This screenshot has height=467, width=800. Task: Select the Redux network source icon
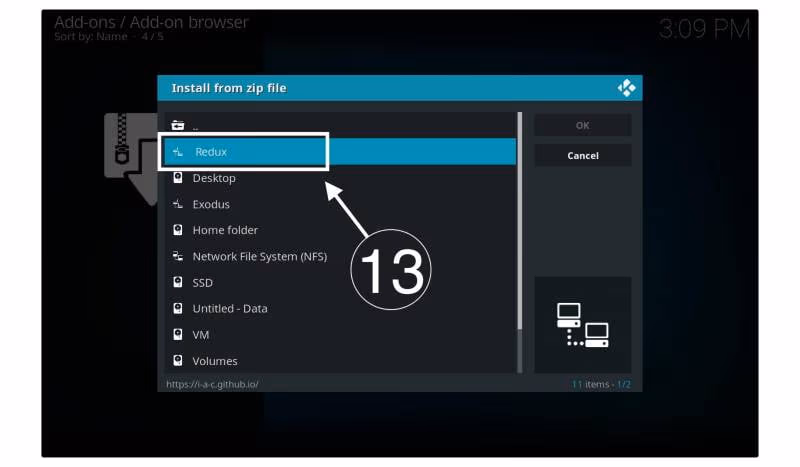[x=178, y=152]
